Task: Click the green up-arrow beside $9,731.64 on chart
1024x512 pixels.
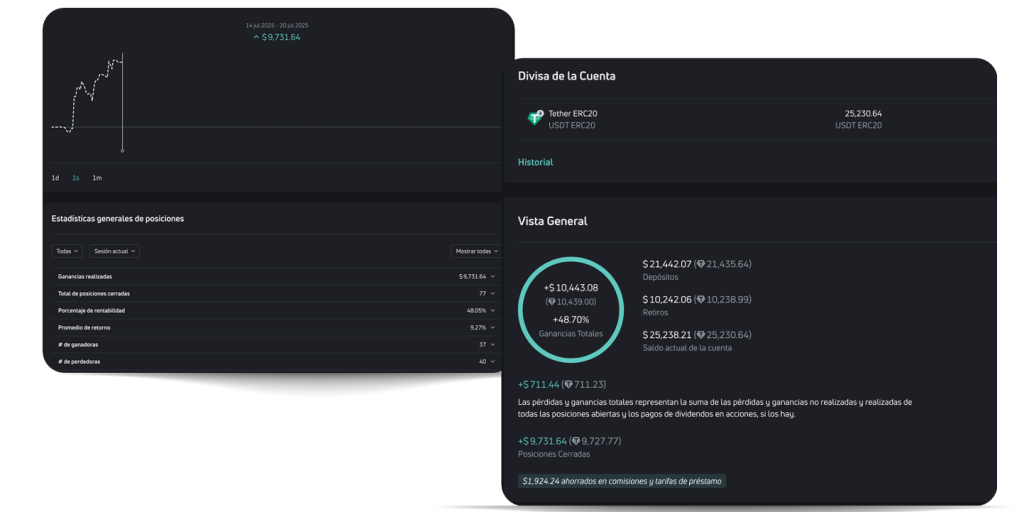Action: [x=256, y=37]
